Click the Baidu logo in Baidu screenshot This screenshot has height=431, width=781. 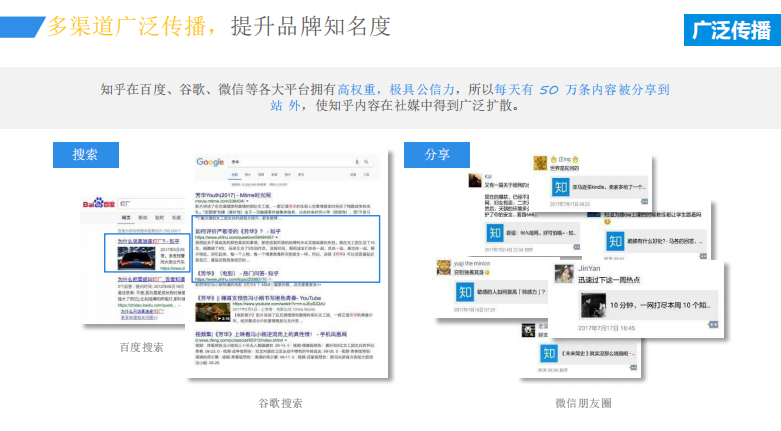(x=99, y=203)
